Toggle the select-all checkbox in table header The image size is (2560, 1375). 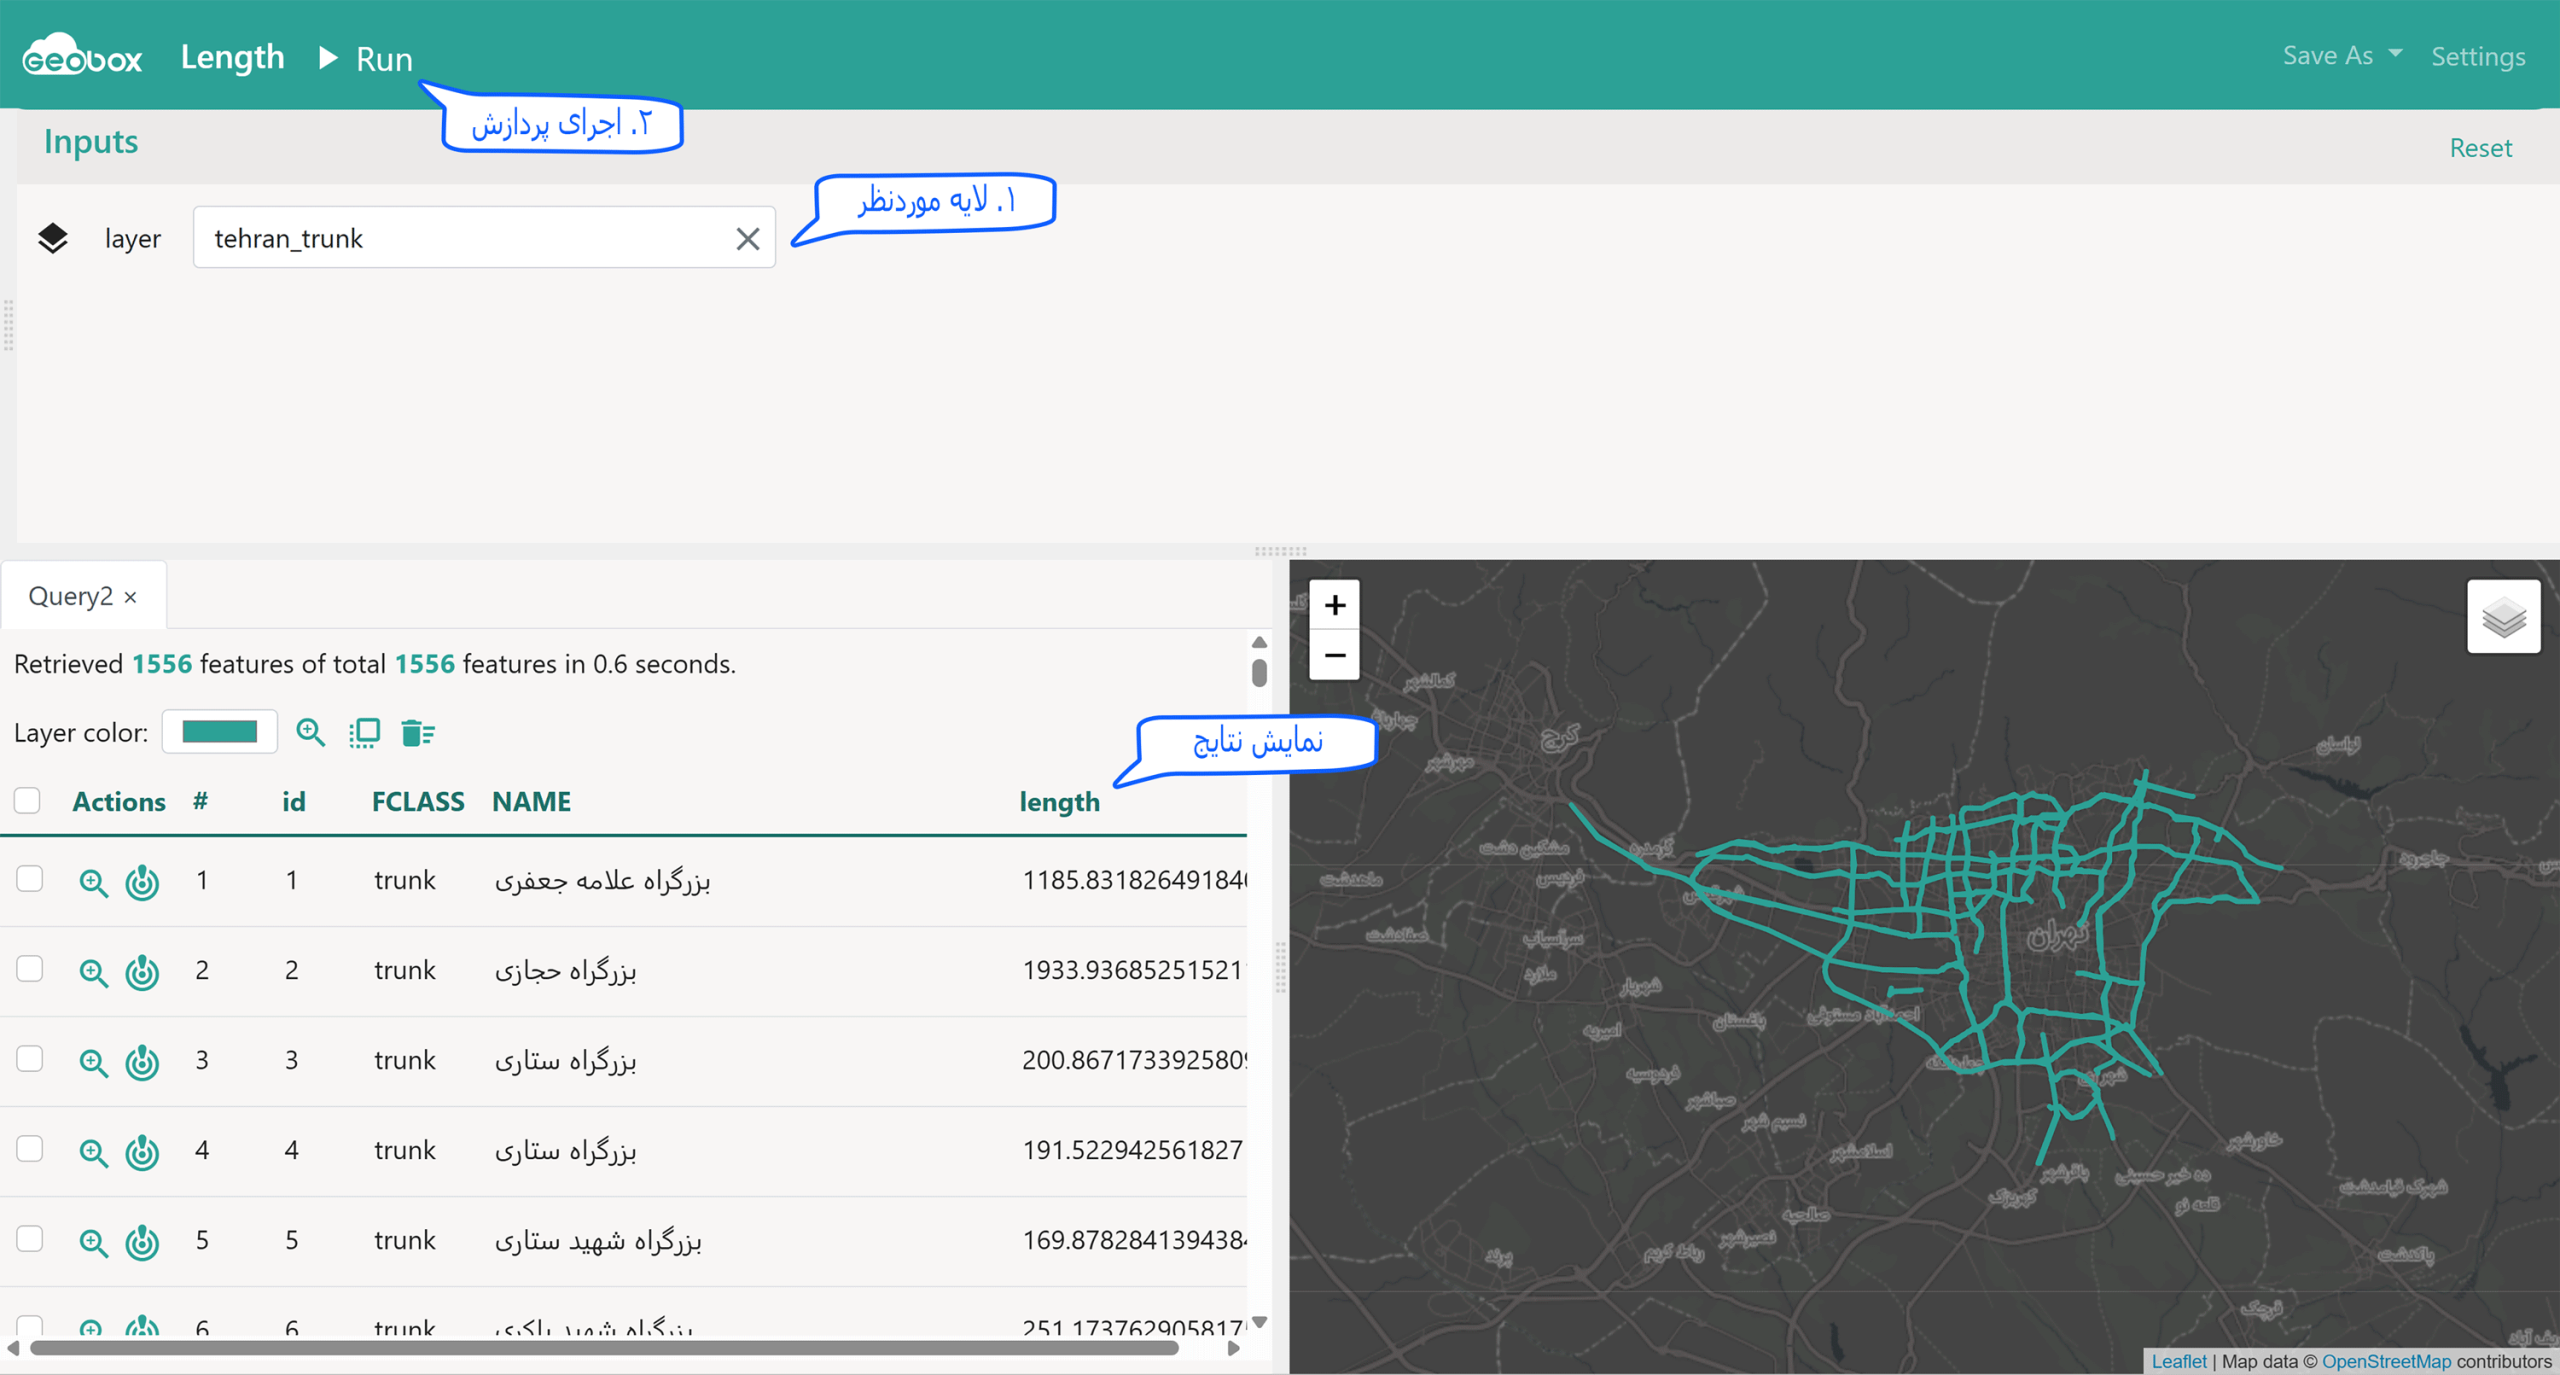point(27,801)
